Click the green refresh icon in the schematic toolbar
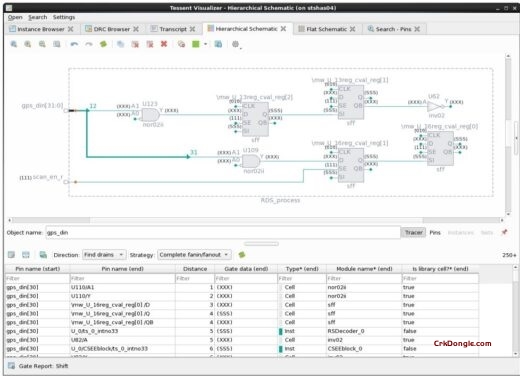Screen dimensions: 520x376 pos(103,44)
